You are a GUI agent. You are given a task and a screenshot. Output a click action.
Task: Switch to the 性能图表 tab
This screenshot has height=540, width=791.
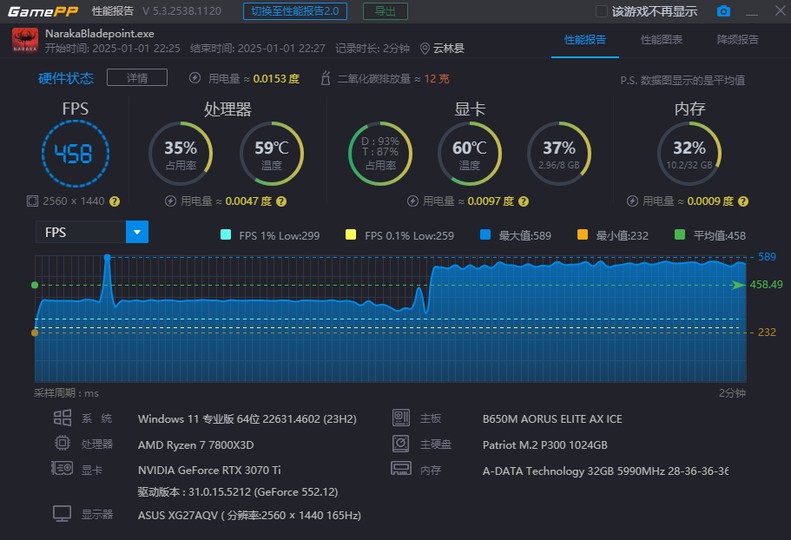[x=661, y=40]
